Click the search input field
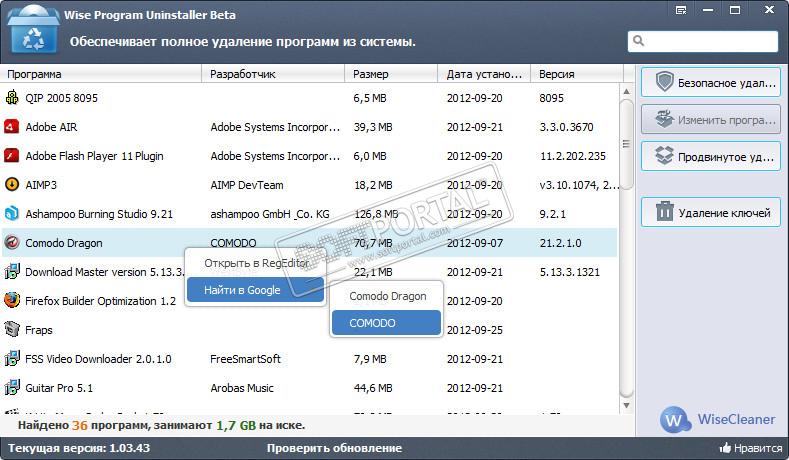 click(703, 41)
